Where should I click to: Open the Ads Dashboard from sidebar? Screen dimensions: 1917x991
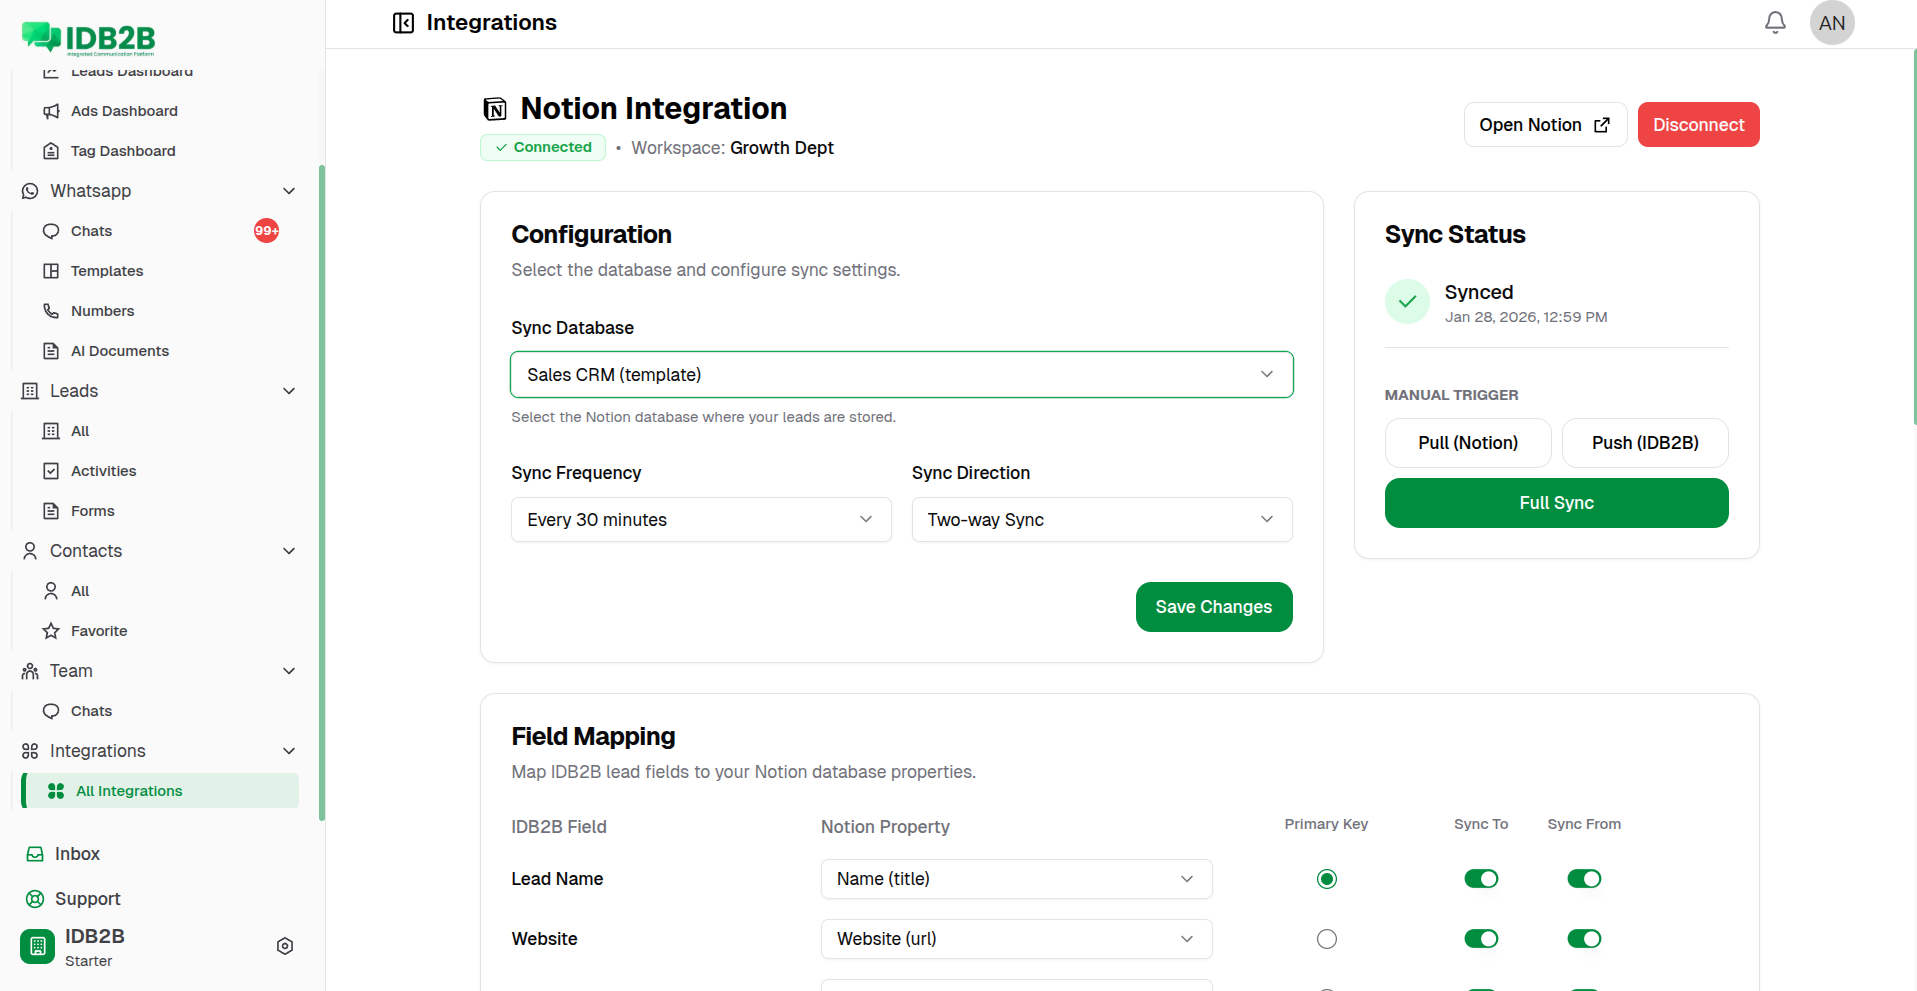(124, 110)
